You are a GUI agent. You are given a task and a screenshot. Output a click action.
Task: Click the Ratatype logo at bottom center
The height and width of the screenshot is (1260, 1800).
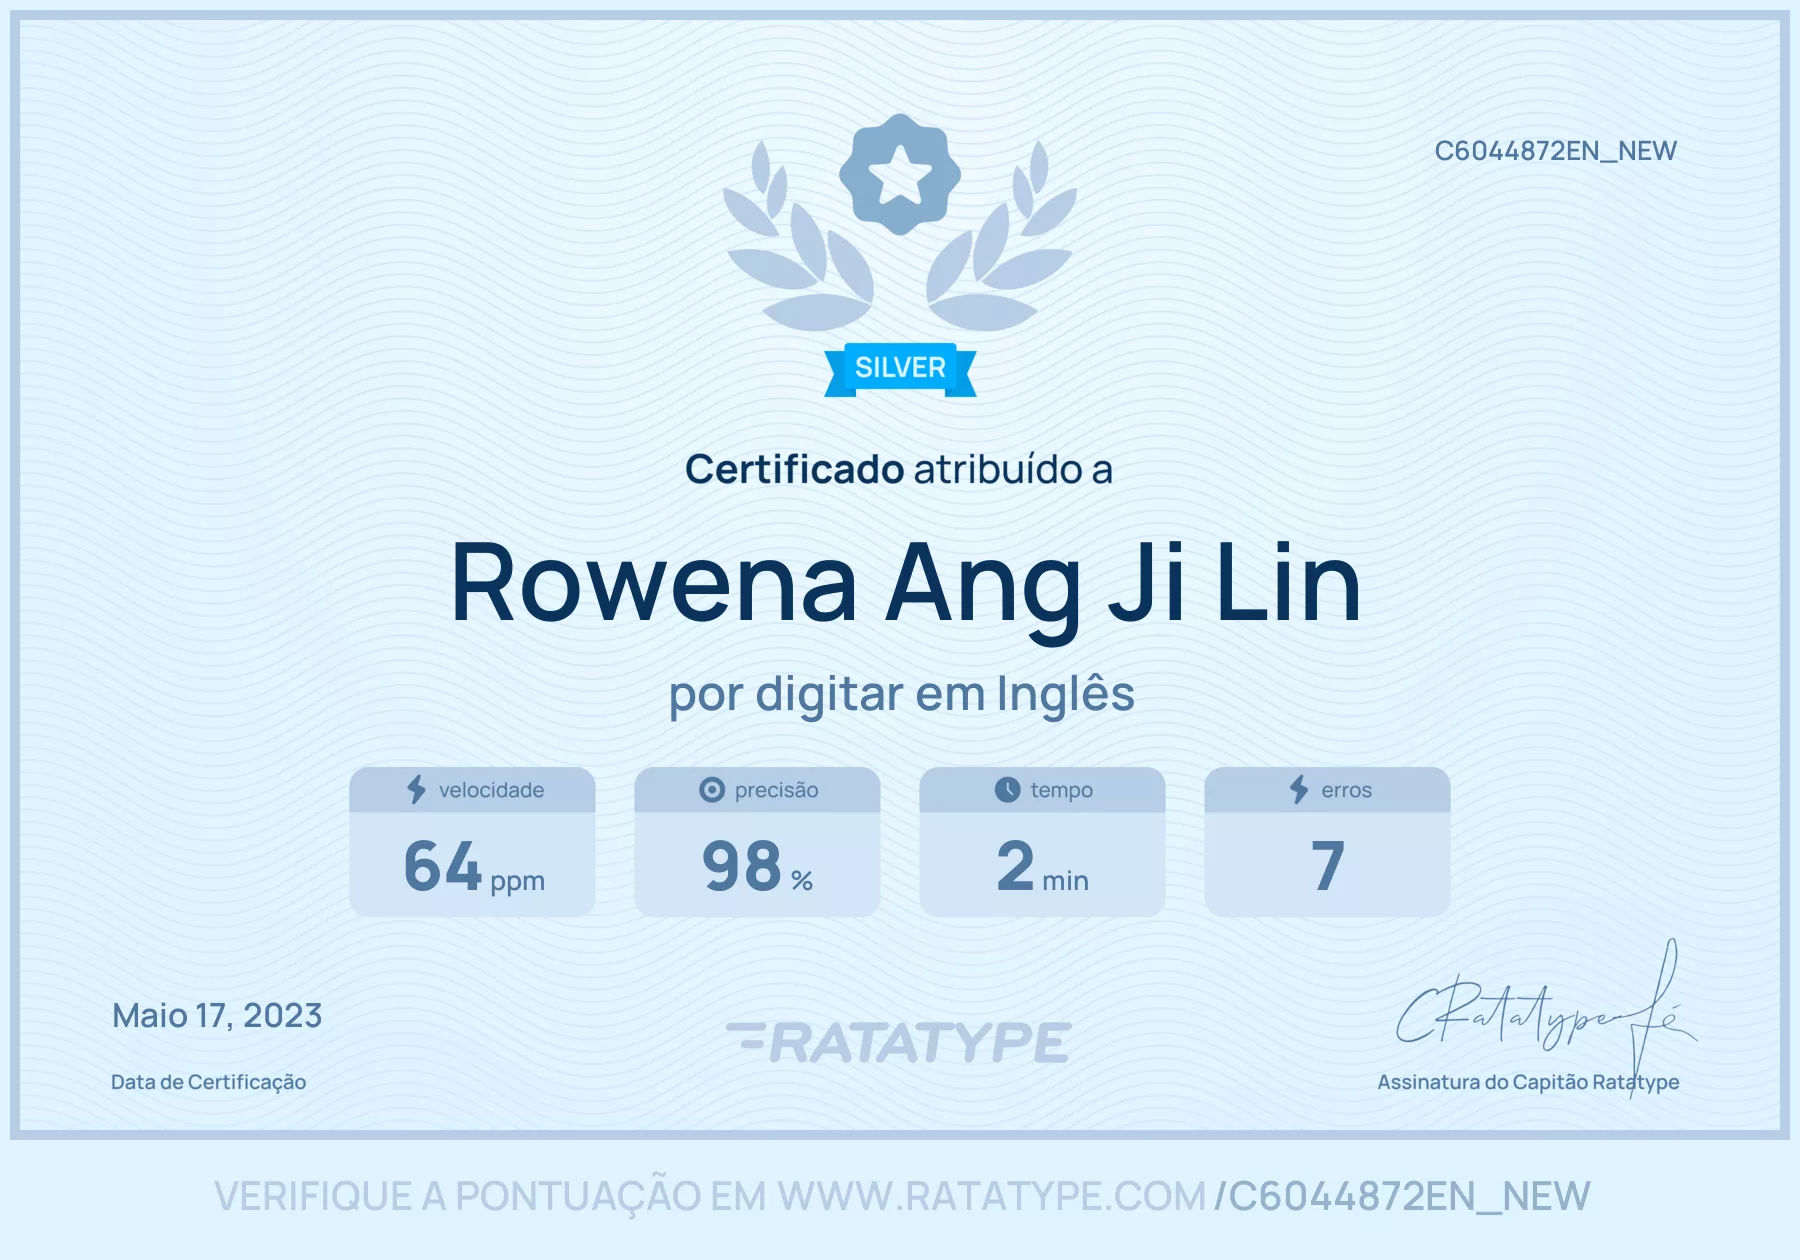click(899, 1043)
